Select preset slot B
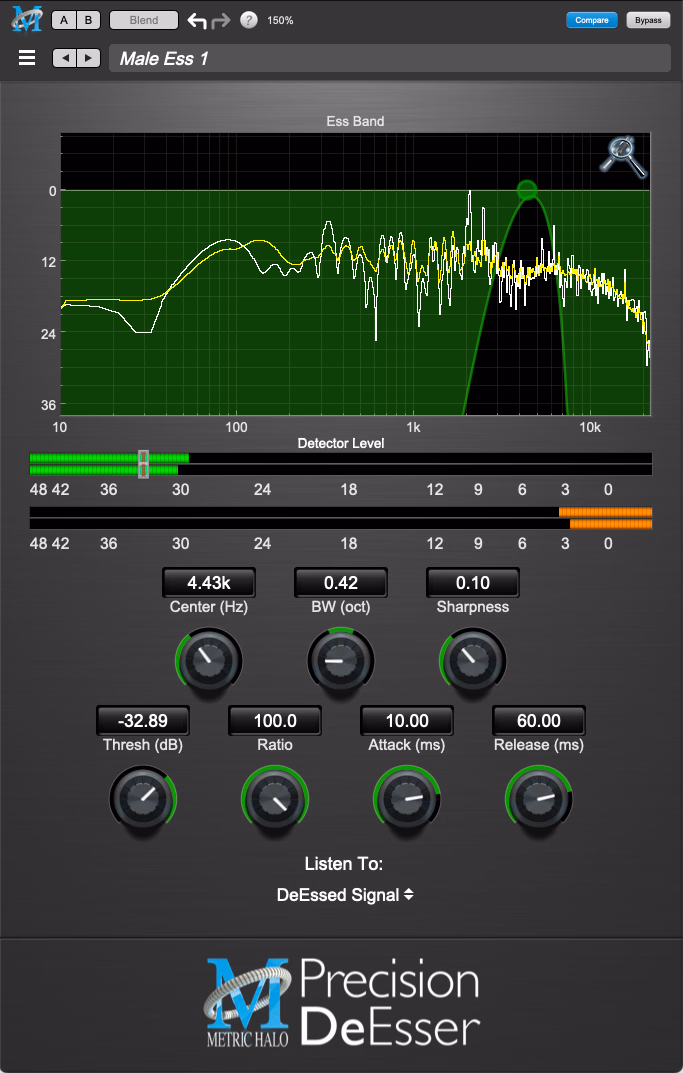683x1073 pixels. coord(88,20)
